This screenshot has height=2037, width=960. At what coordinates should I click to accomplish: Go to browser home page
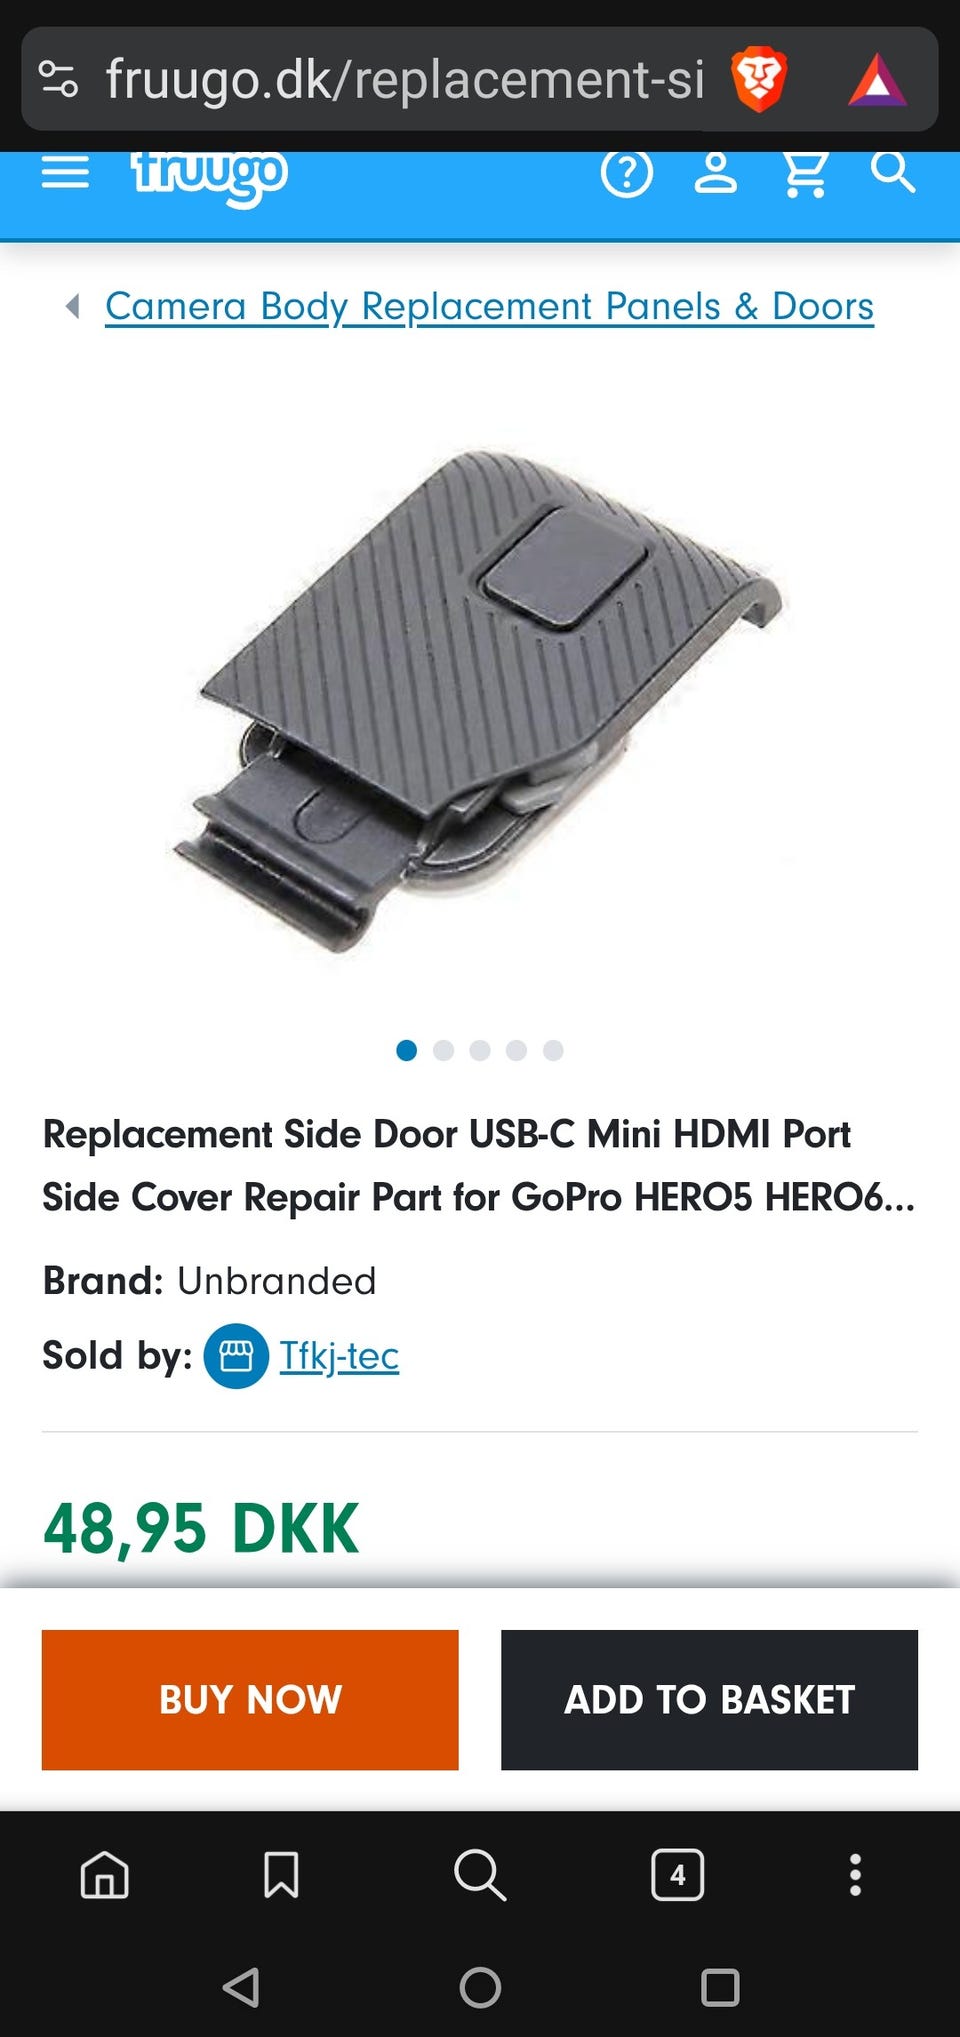coord(105,1875)
